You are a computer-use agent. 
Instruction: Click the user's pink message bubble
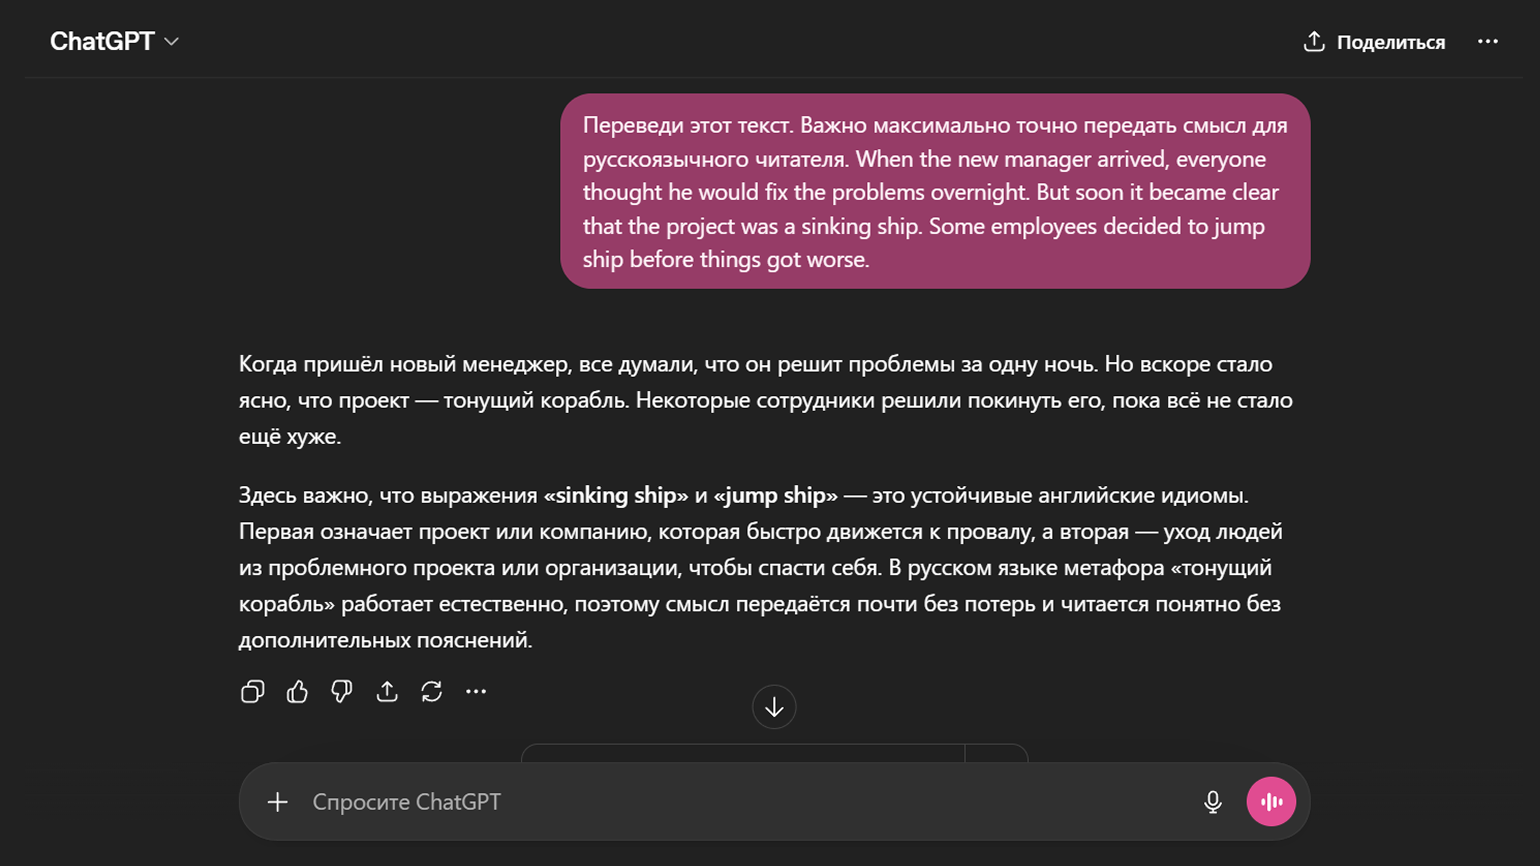(934, 192)
